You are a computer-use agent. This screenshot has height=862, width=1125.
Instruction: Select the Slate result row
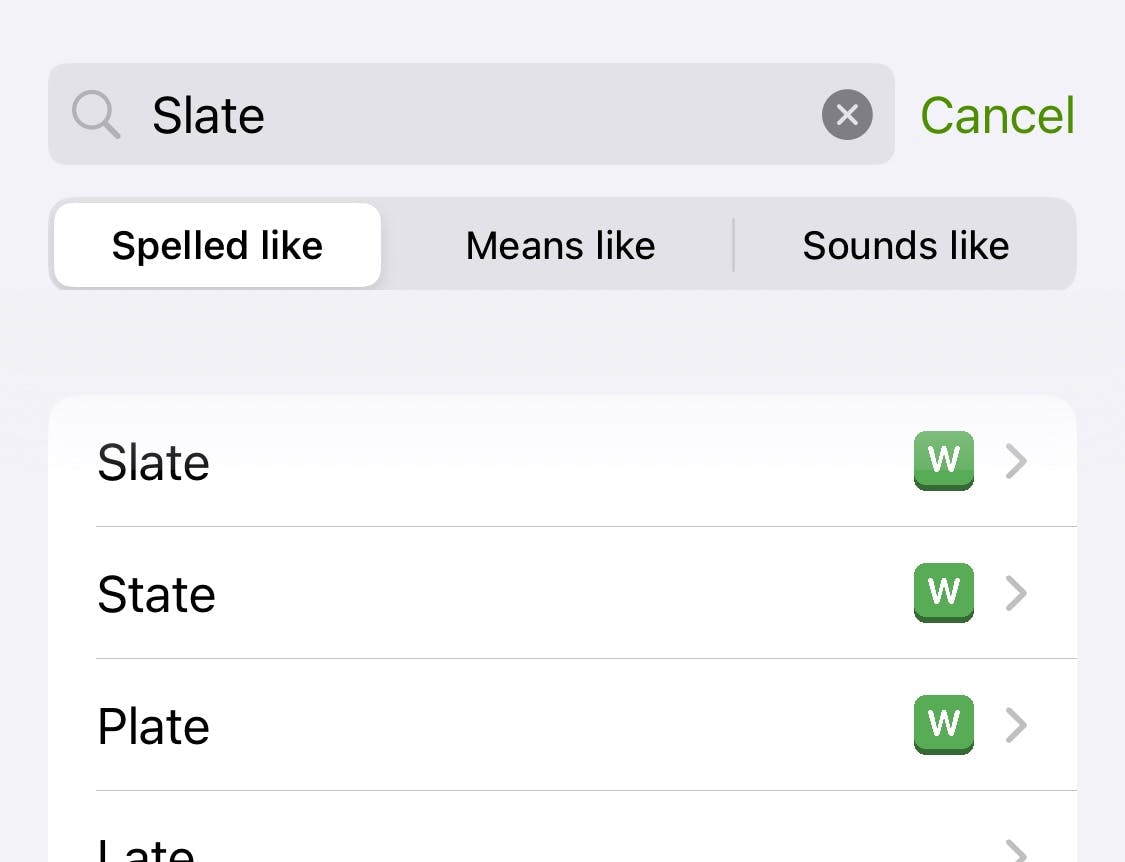[562, 461]
